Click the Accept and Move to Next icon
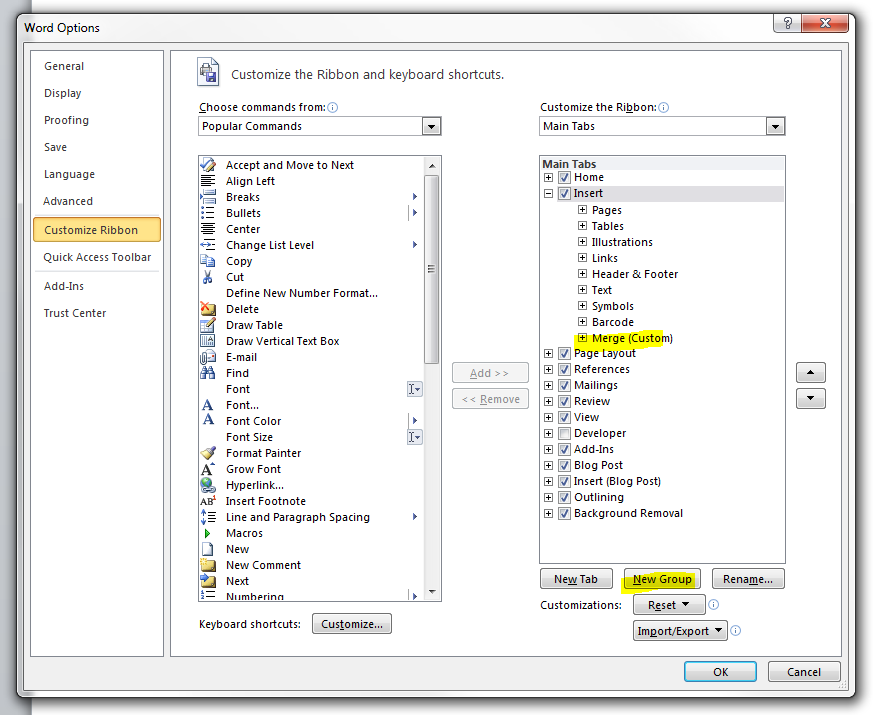This screenshot has width=885, height=715. tap(208, 165)
